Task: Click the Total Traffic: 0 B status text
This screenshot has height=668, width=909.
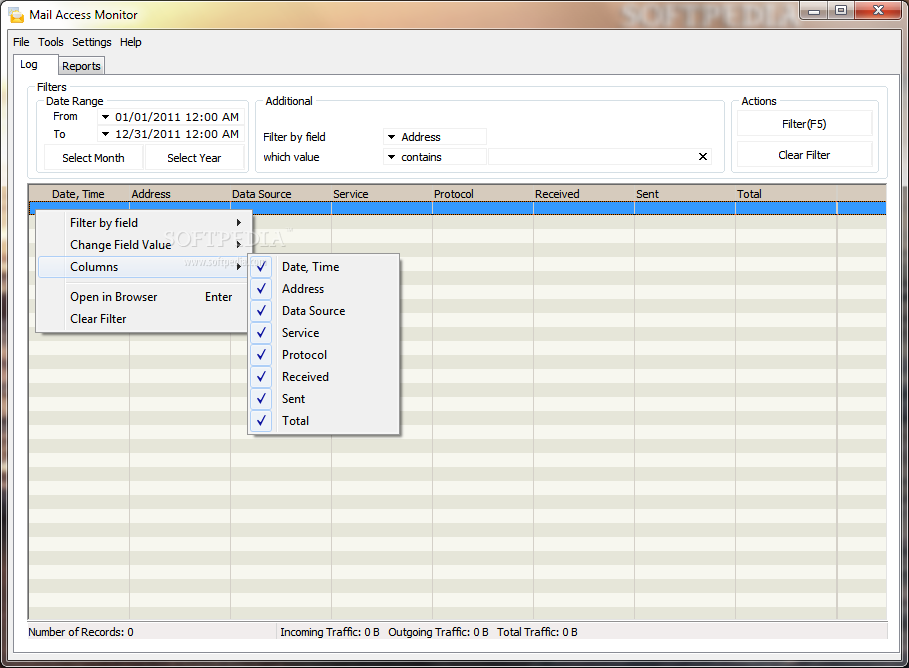Action: click(537, 632)
